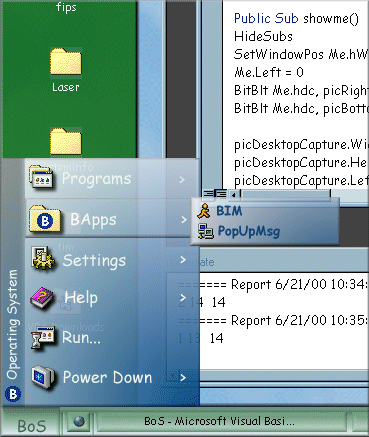The width and height of the screenshot is (369, 437).
Task: Expand the Help submenu arrow
Action: click(183, 298)
